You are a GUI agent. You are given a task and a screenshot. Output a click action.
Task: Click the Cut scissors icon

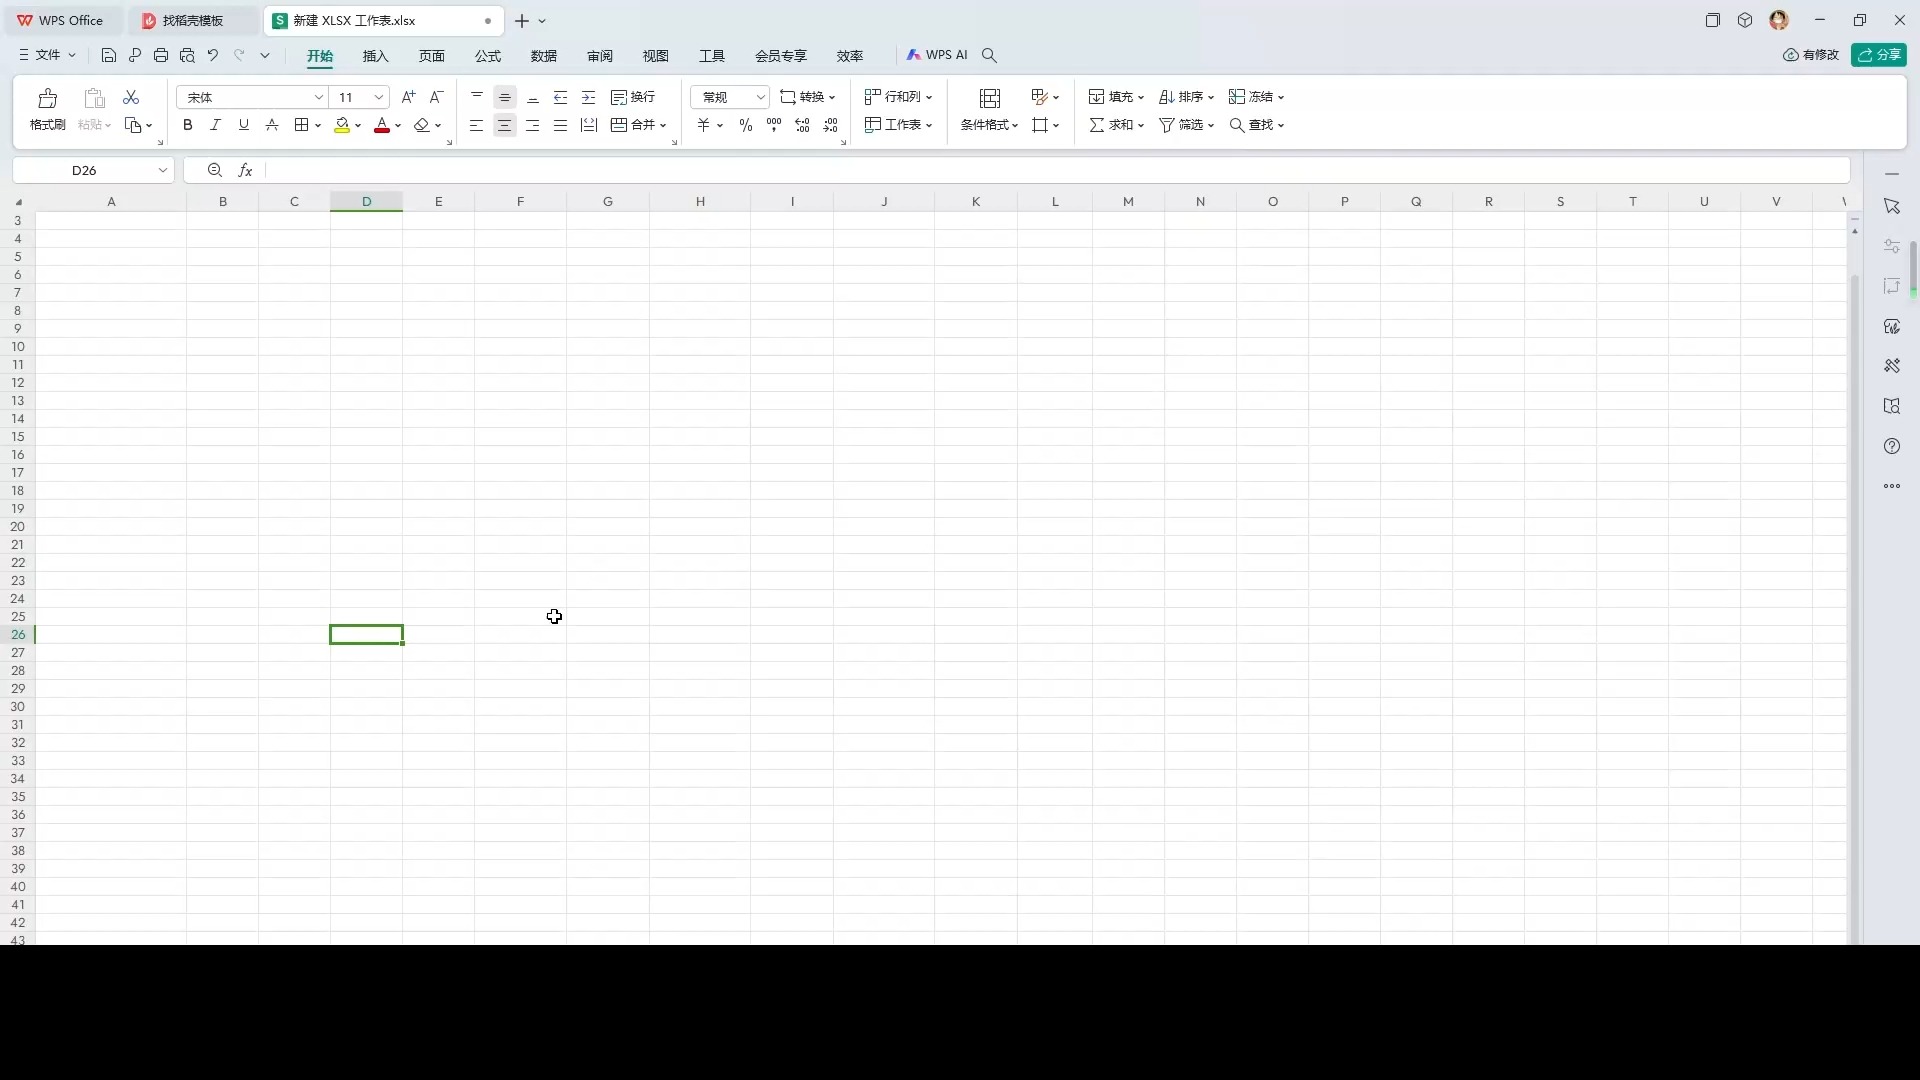click(x=131, y=97)
